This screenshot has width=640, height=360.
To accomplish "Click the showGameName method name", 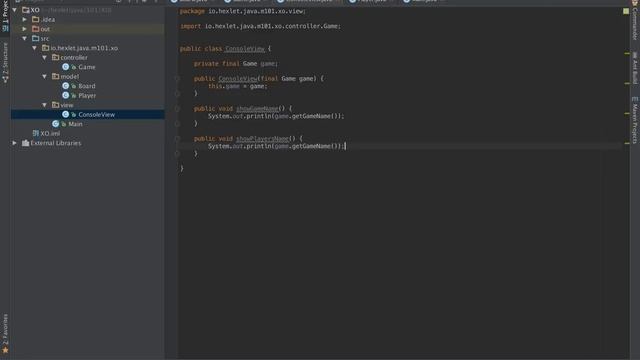I will pyautogui.click(x=257, y=109).
